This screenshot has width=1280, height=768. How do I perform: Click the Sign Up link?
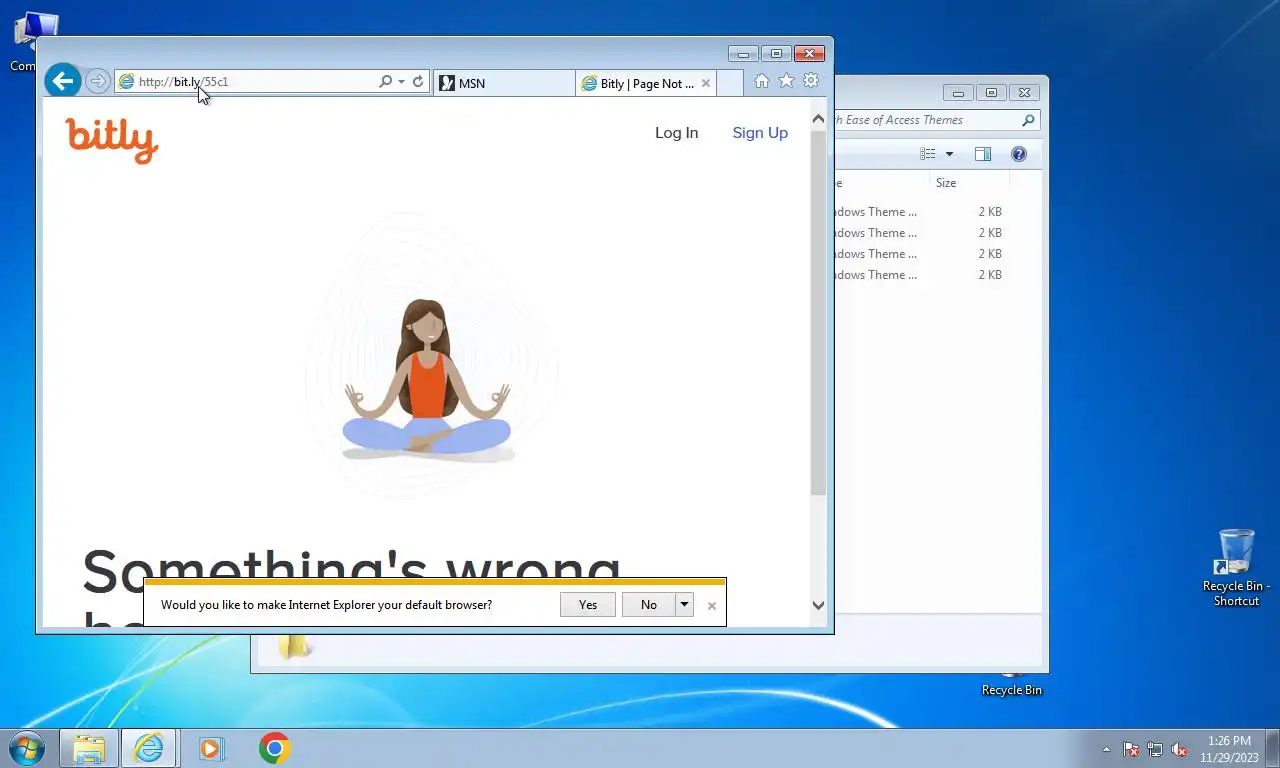760,133
